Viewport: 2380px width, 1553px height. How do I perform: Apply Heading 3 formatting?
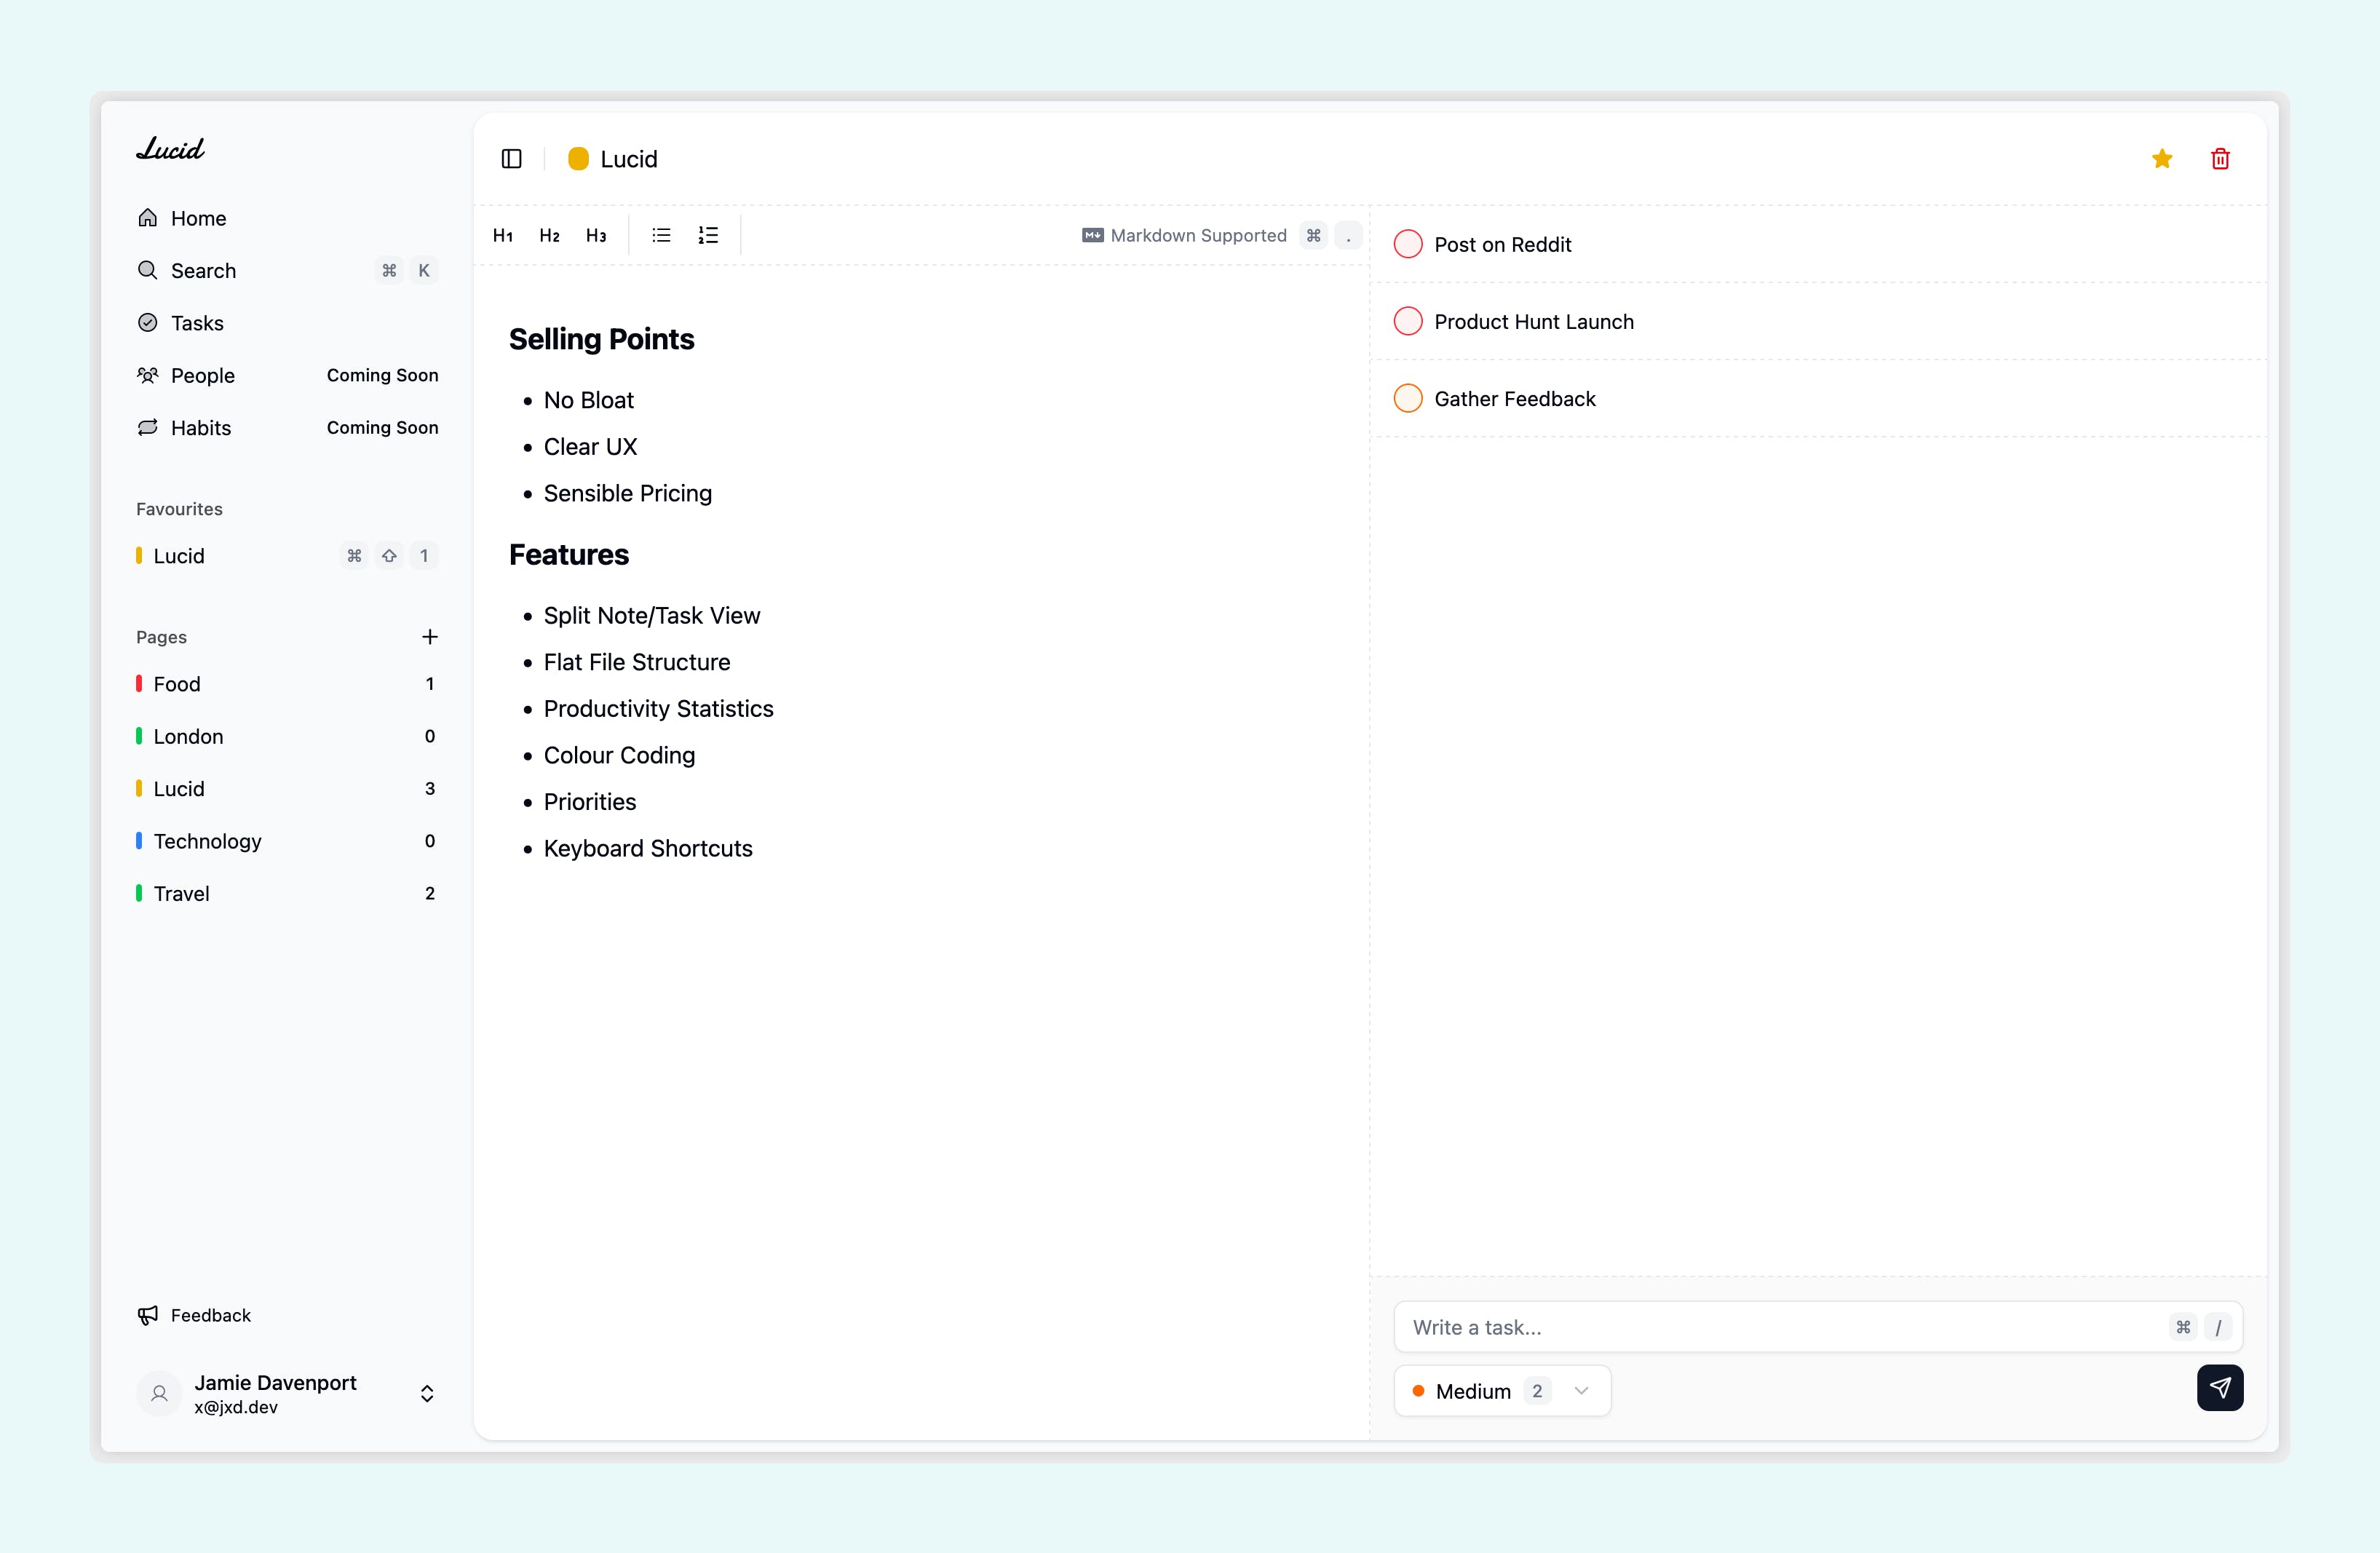tap(596, 236)
